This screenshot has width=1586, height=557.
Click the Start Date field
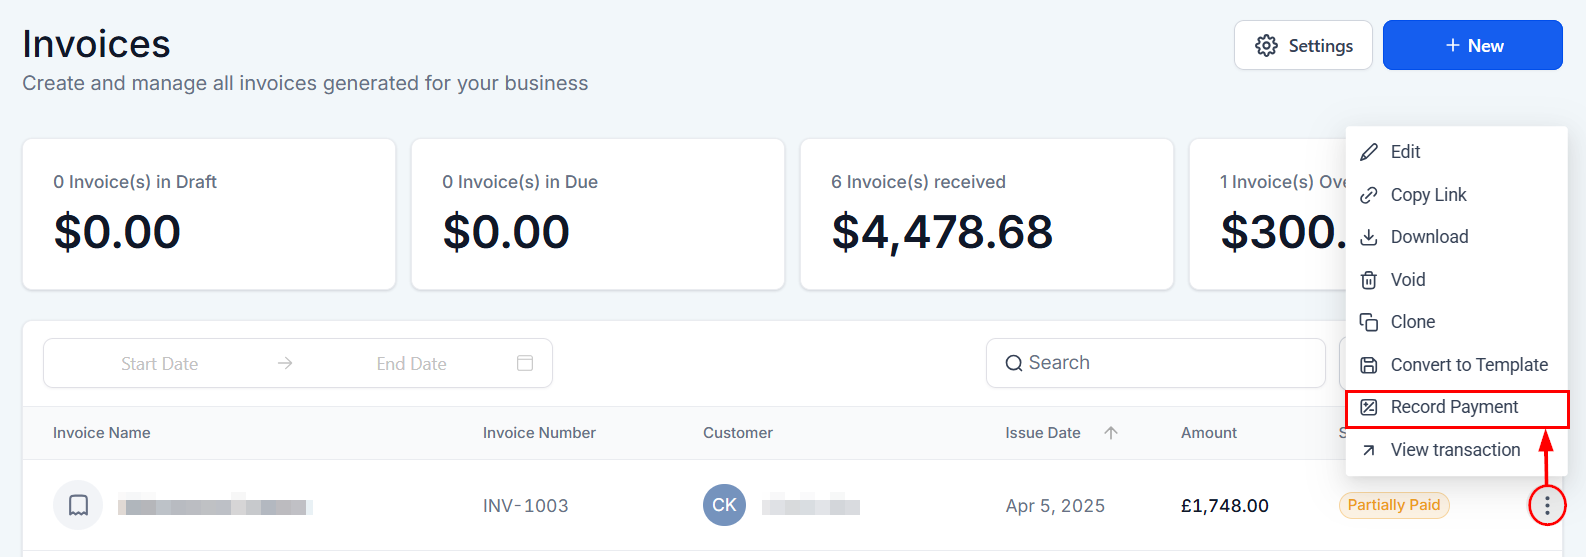click(160, 364)
